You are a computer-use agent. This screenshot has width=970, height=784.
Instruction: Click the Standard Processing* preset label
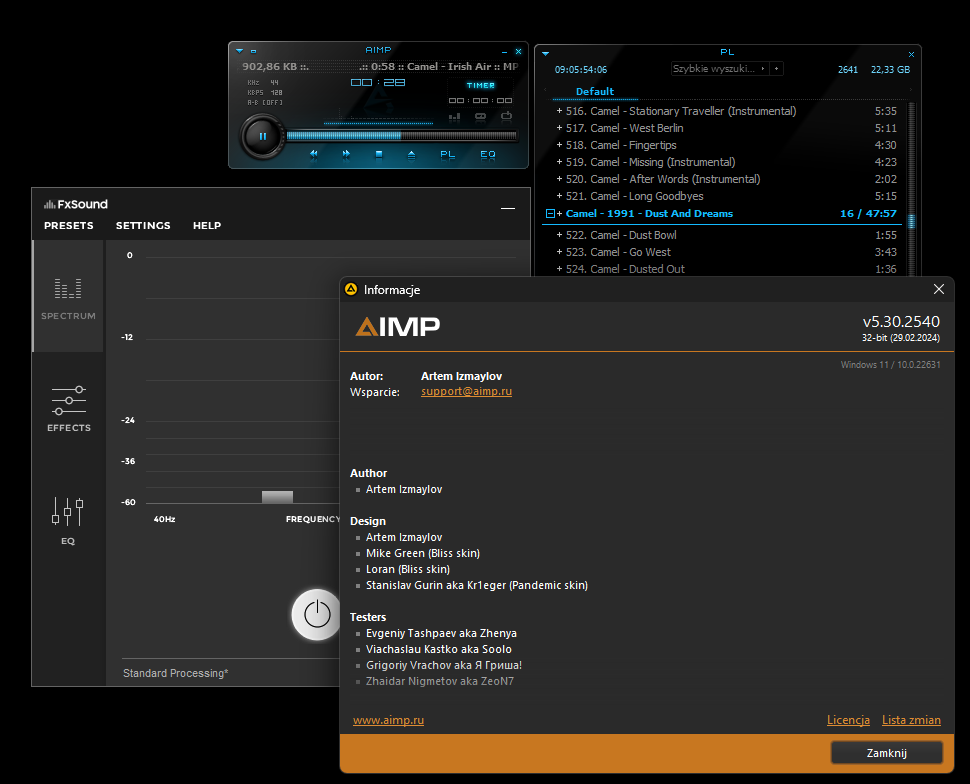pyautogui.click(x=175, y=673)
